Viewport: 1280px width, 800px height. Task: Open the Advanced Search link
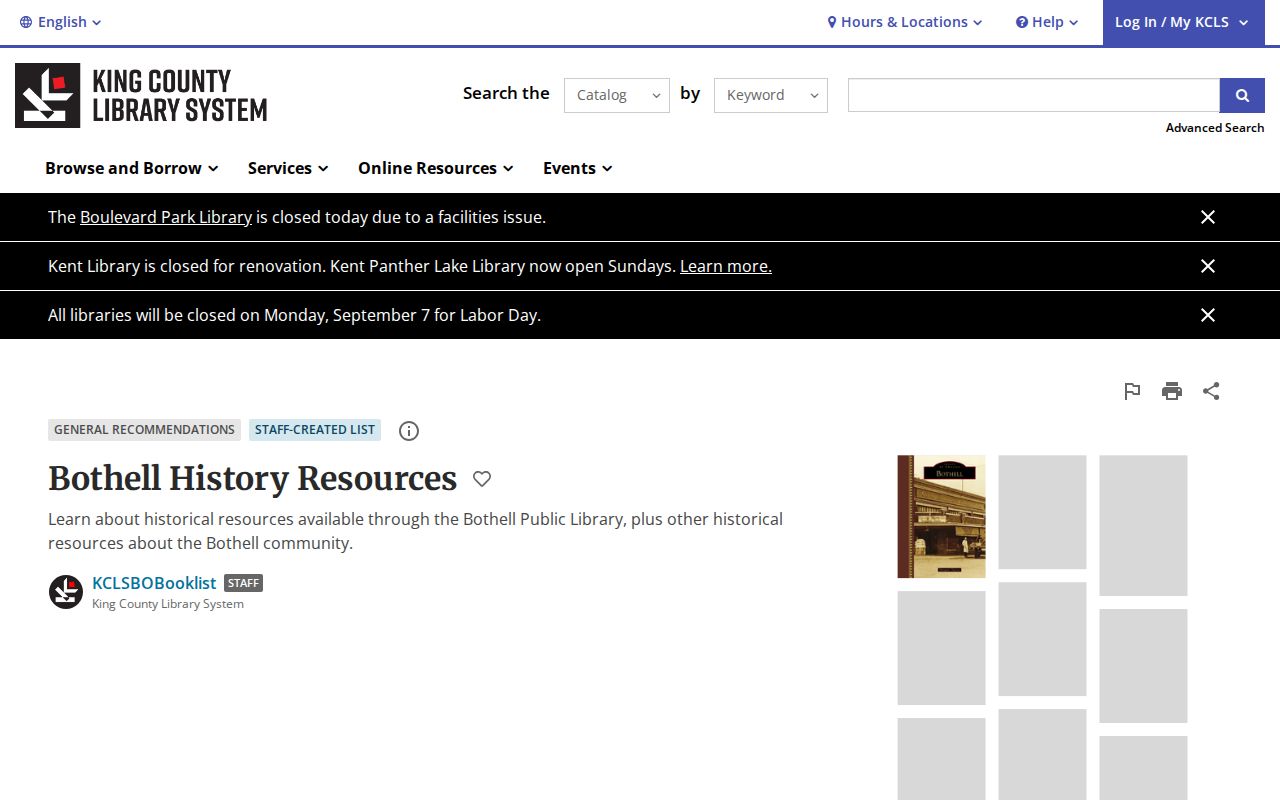coord(1215,128)
